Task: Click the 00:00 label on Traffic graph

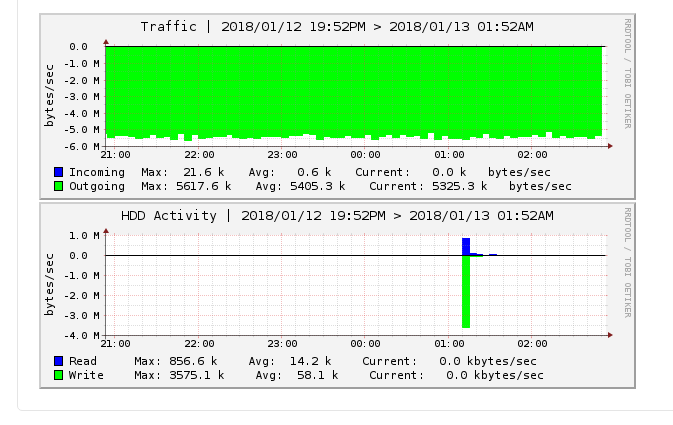Action: pos(365,155)
